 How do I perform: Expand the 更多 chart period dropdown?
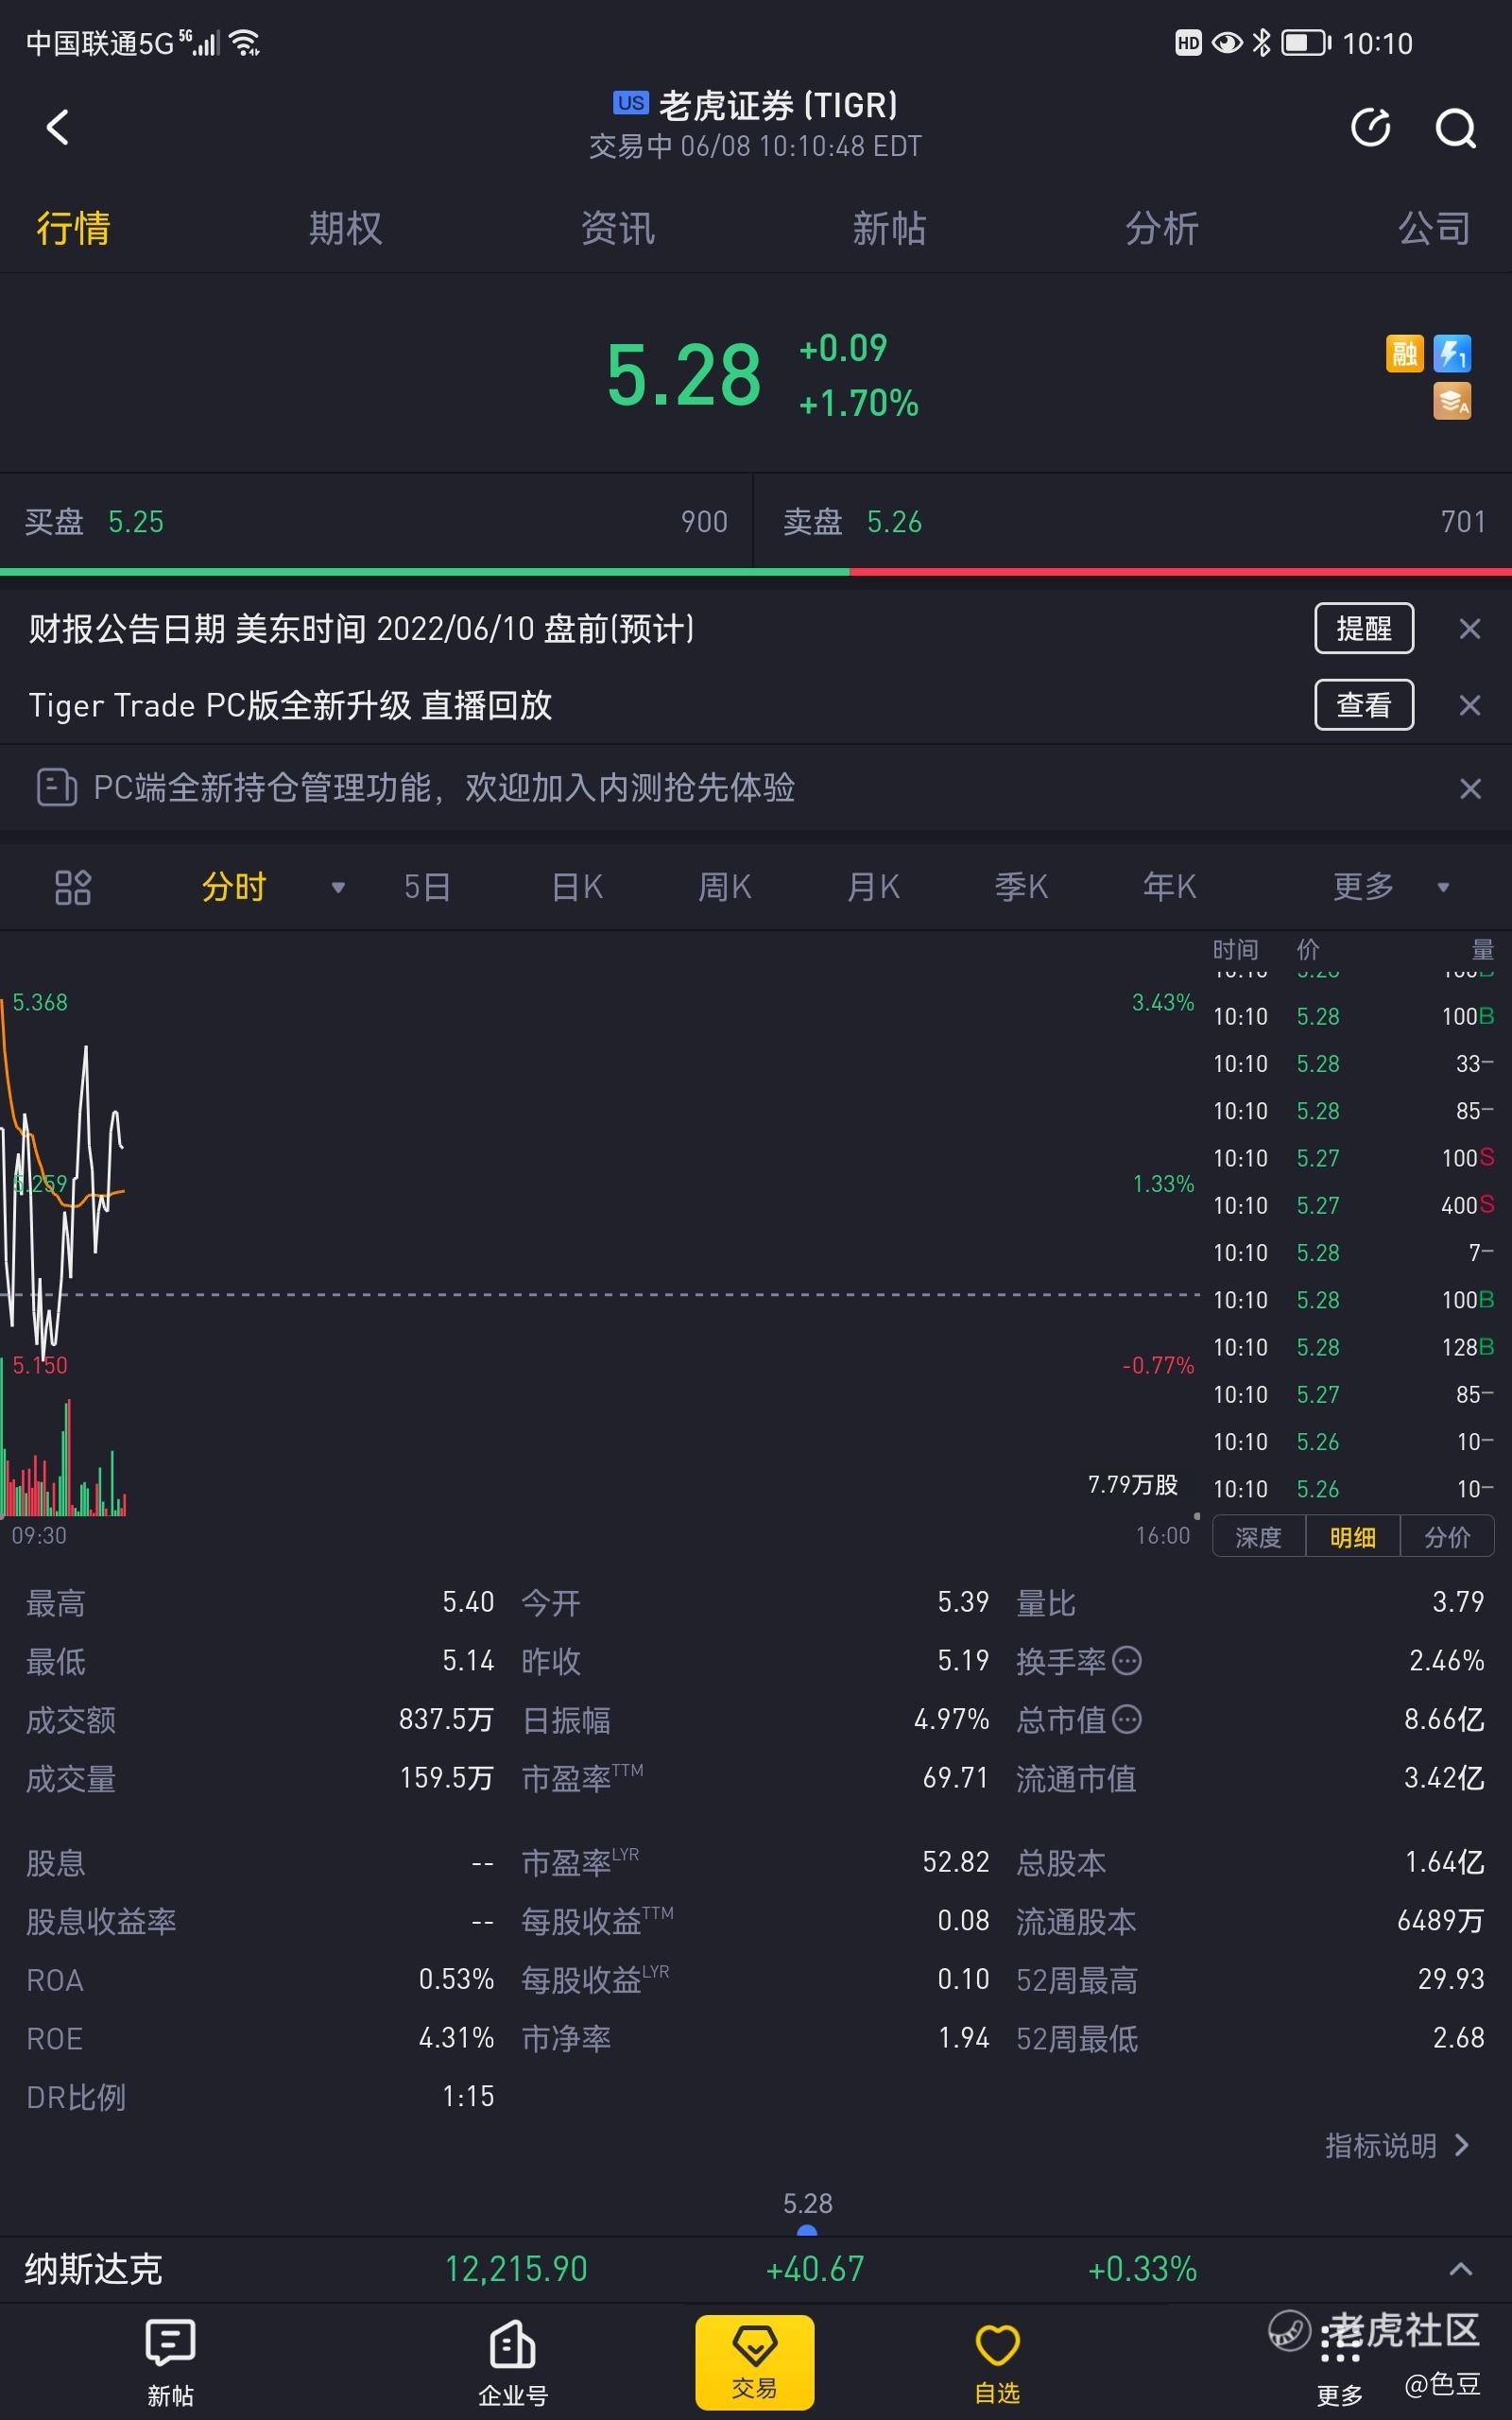[x=1443, y=888]
